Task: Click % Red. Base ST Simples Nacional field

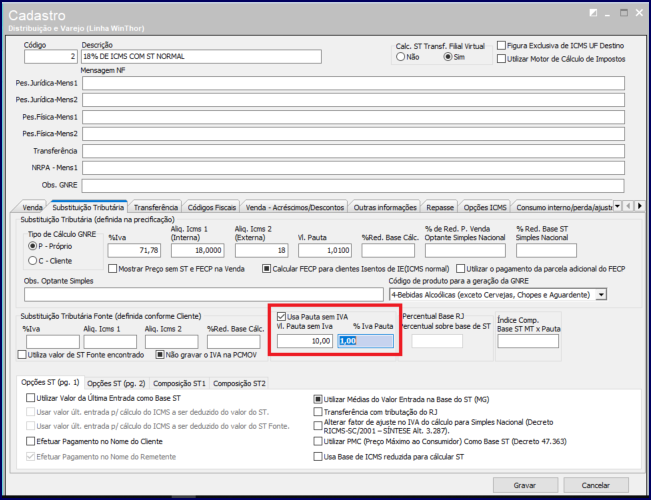Action: [546, 250]
